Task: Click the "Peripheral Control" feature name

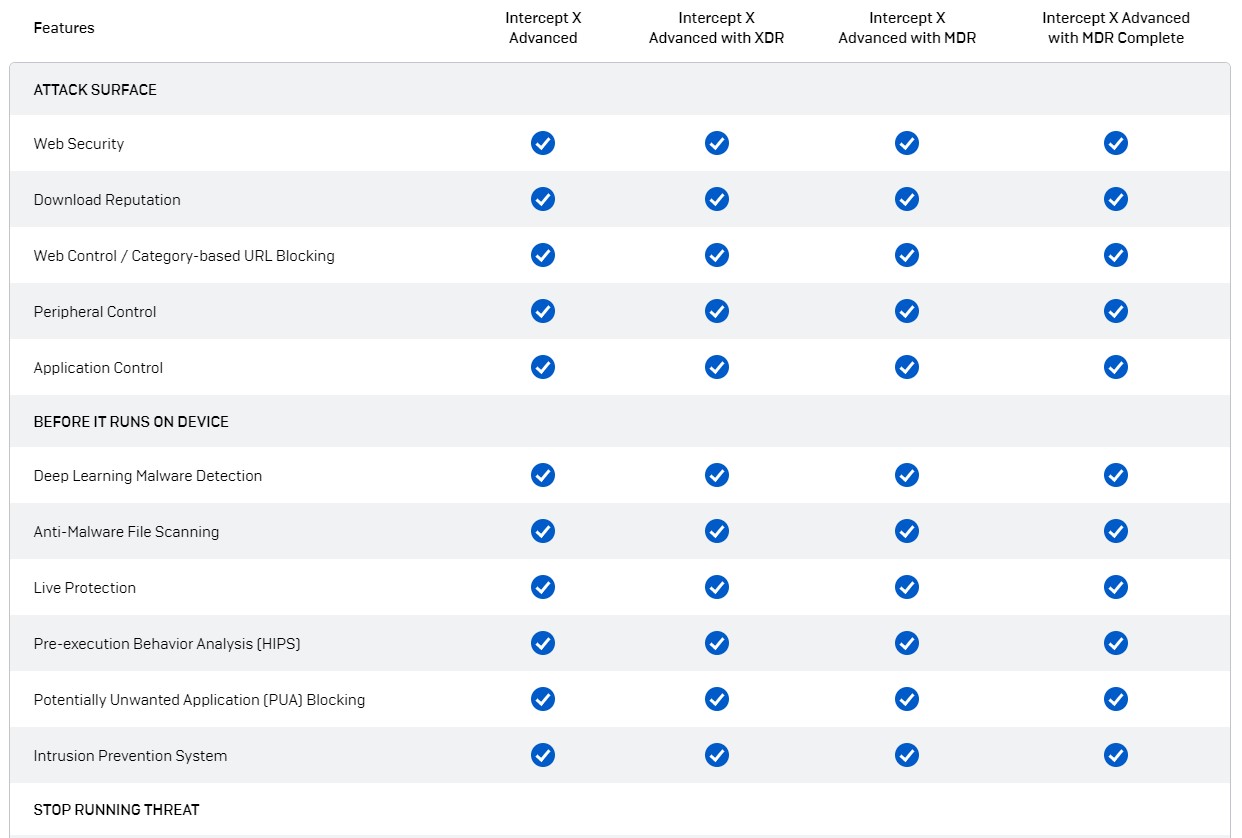Action: pos(95,312)
